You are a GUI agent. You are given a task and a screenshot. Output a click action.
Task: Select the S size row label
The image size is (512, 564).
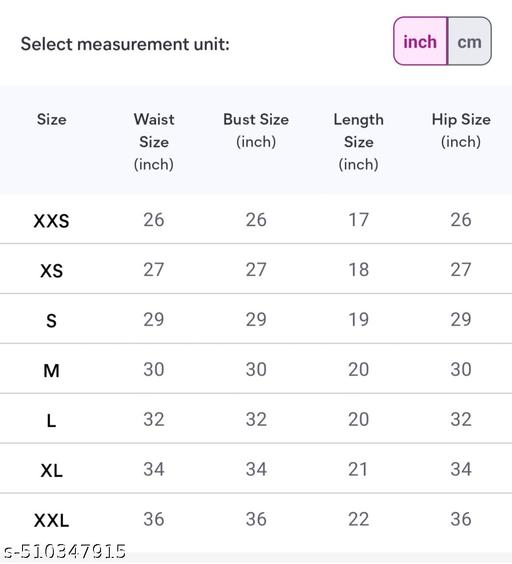51,320
